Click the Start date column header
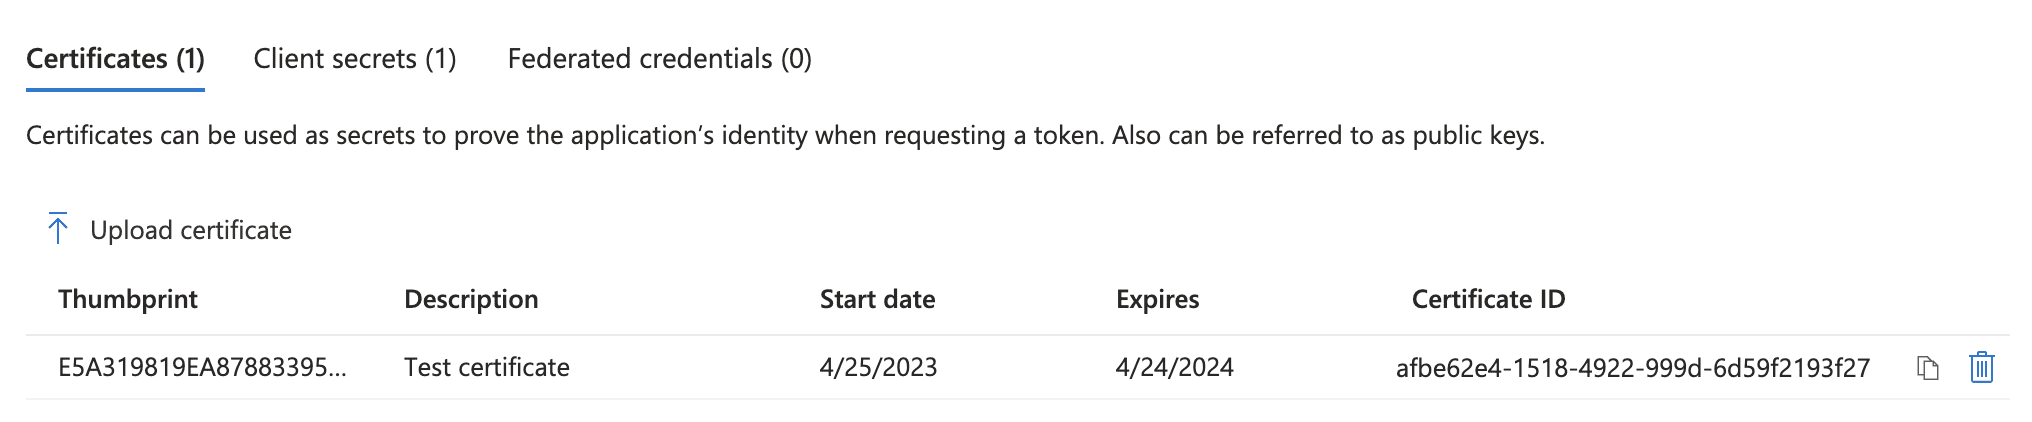Image resolution: width=2032 pixels, height=422 pixels. click(877, 299)
